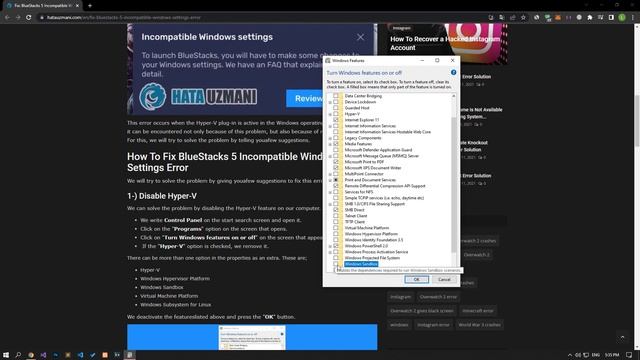Image resolution: width=640 pixels, height=360 pixels.
Task: Uncheck Microsoft Print to PDF
Action: (336, 162)
